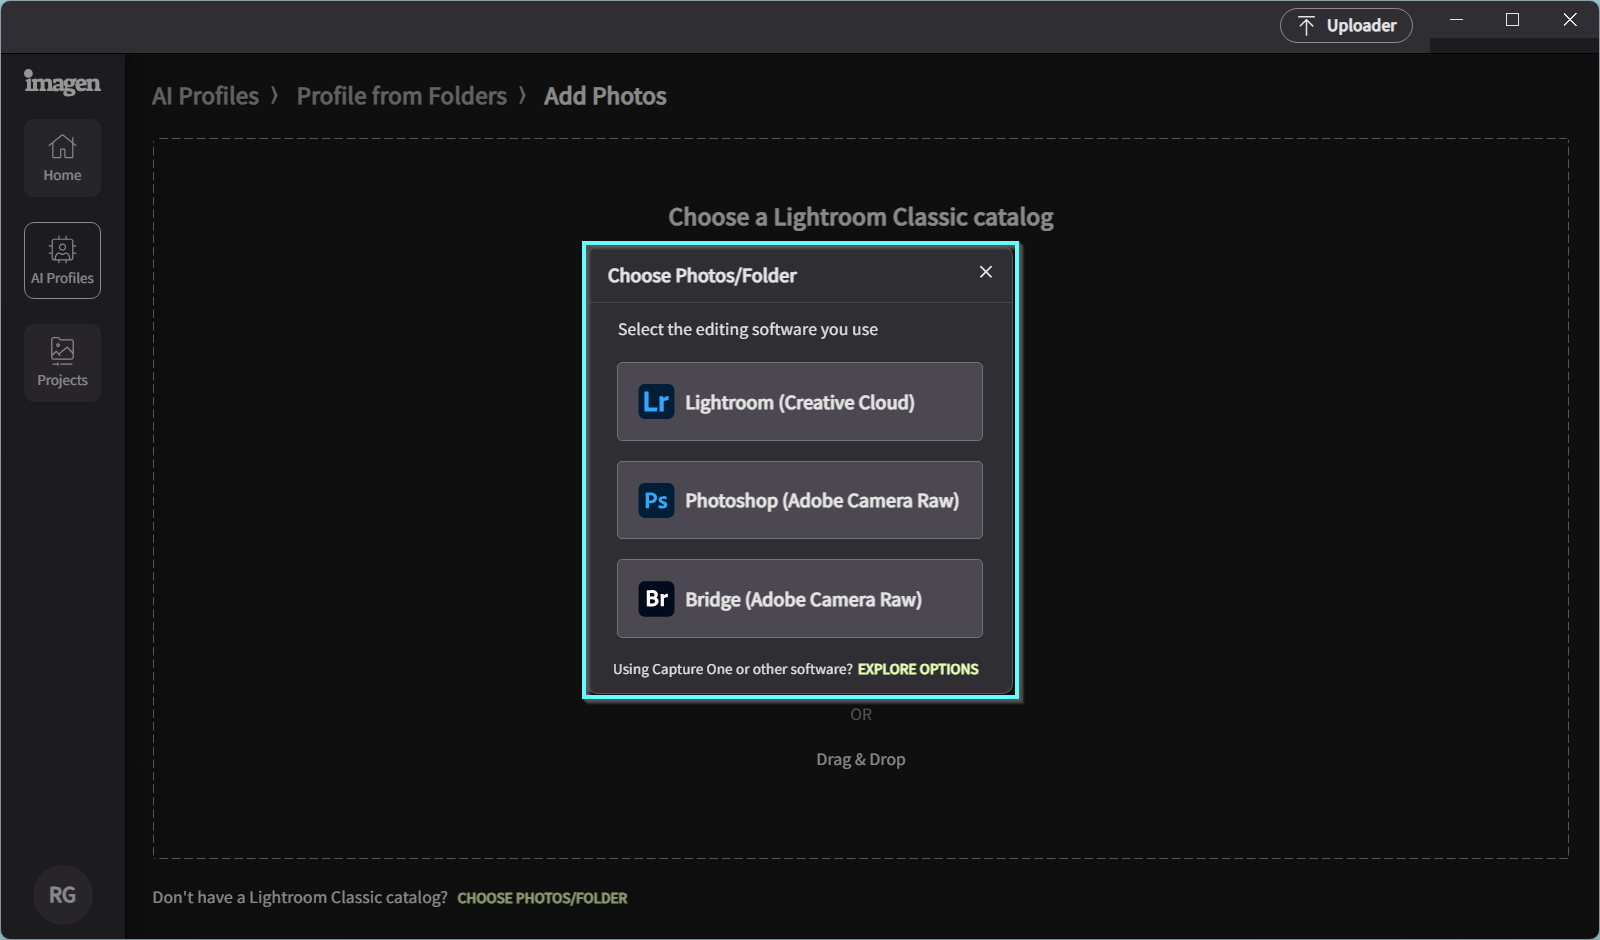Viewport: 1600px width, 940px height.
Task: Click 'Choose a Lightroom Classic catalog' heading
Action: [861, 217]
